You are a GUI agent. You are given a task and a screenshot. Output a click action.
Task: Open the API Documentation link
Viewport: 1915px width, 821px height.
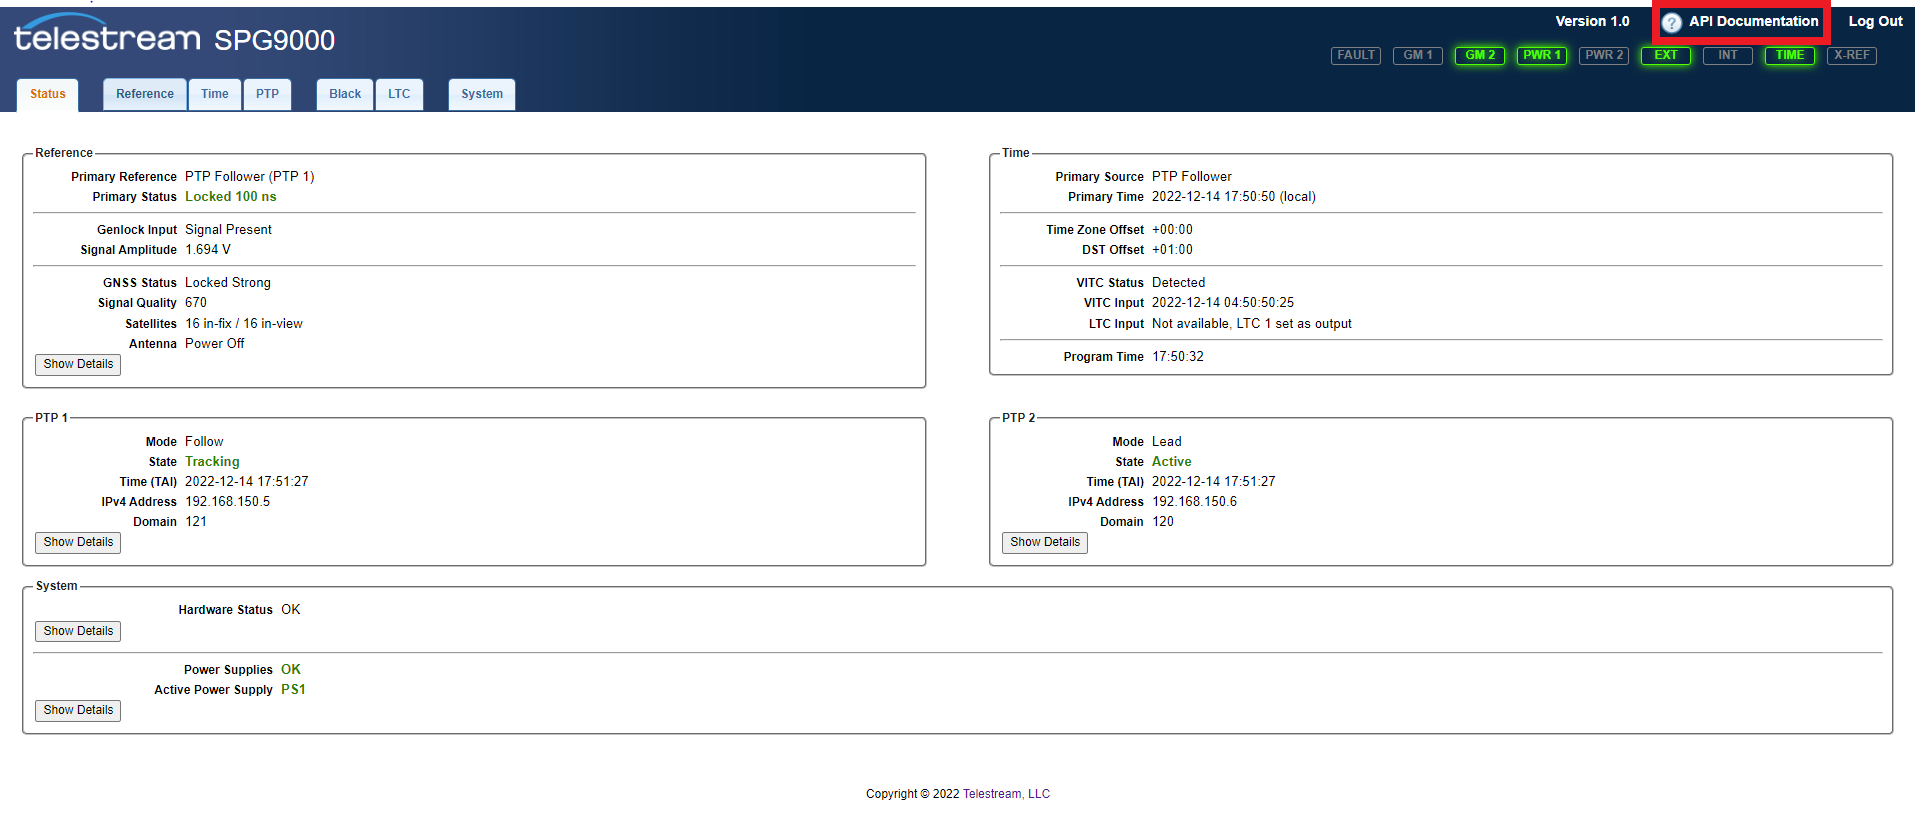point(1753,21)
